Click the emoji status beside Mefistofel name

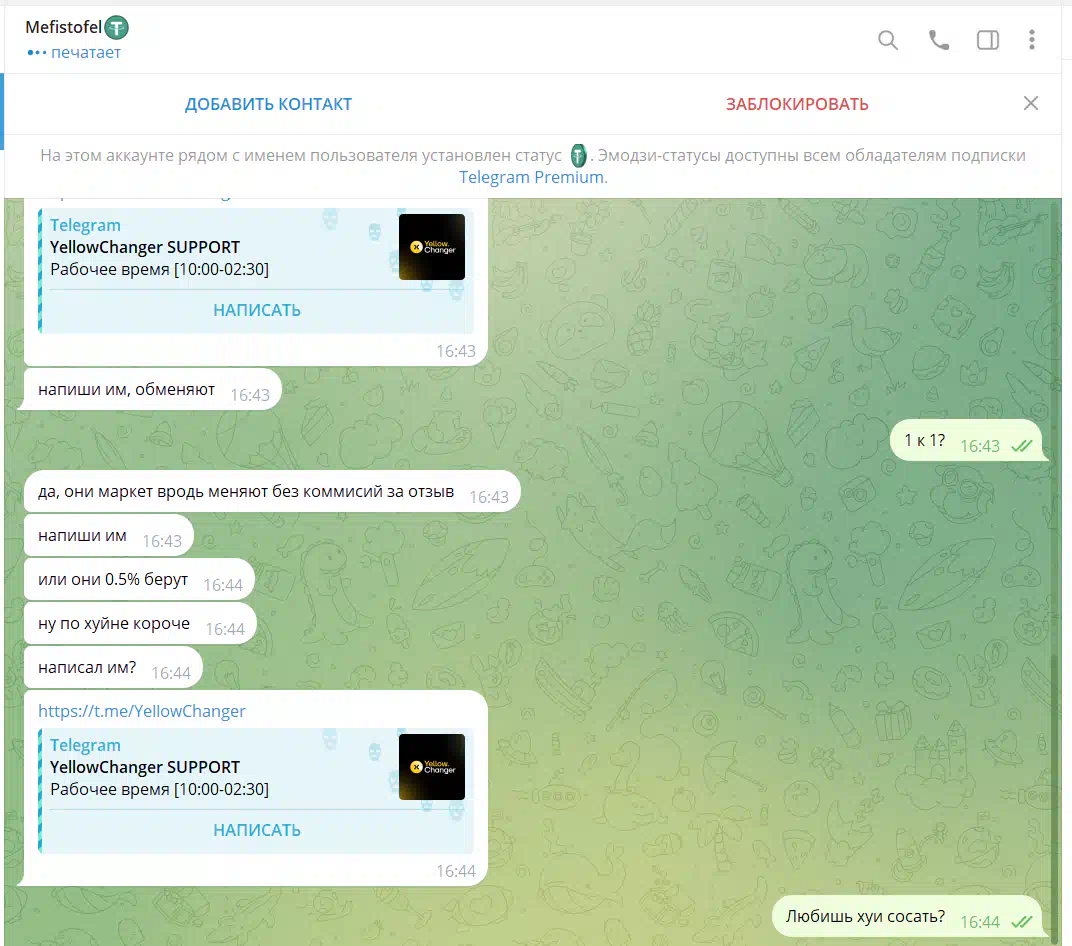(117, 28)
